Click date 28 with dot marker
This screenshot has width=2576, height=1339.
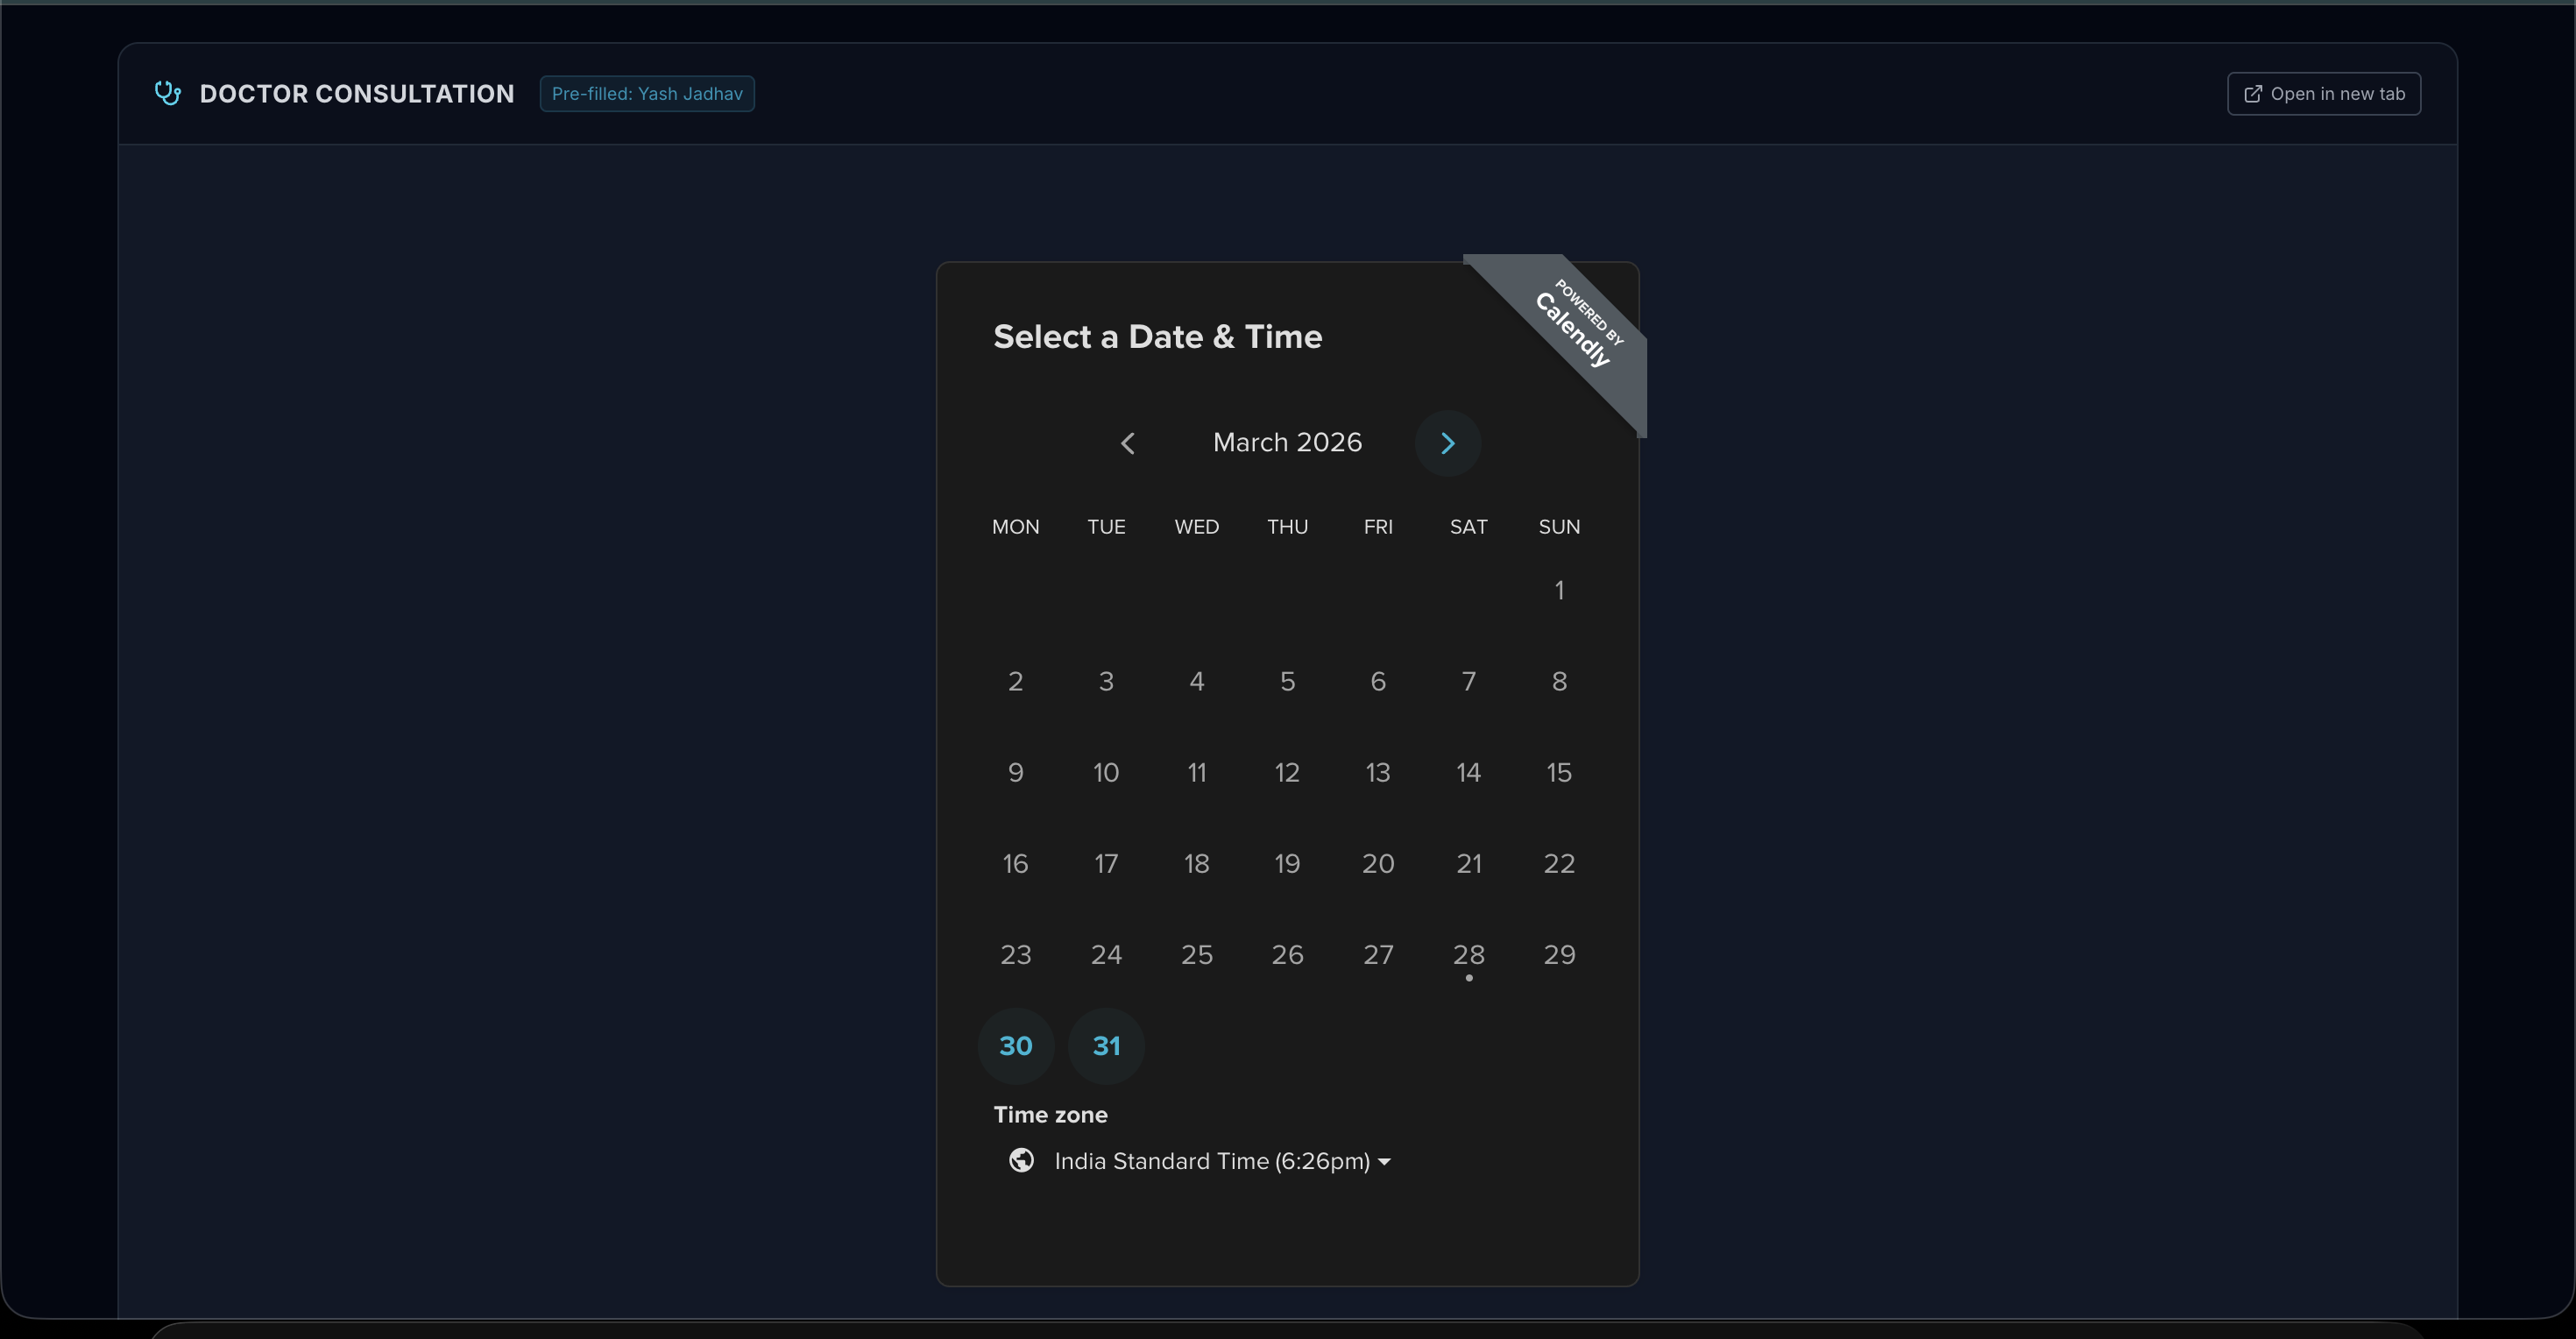point(1468,955)
